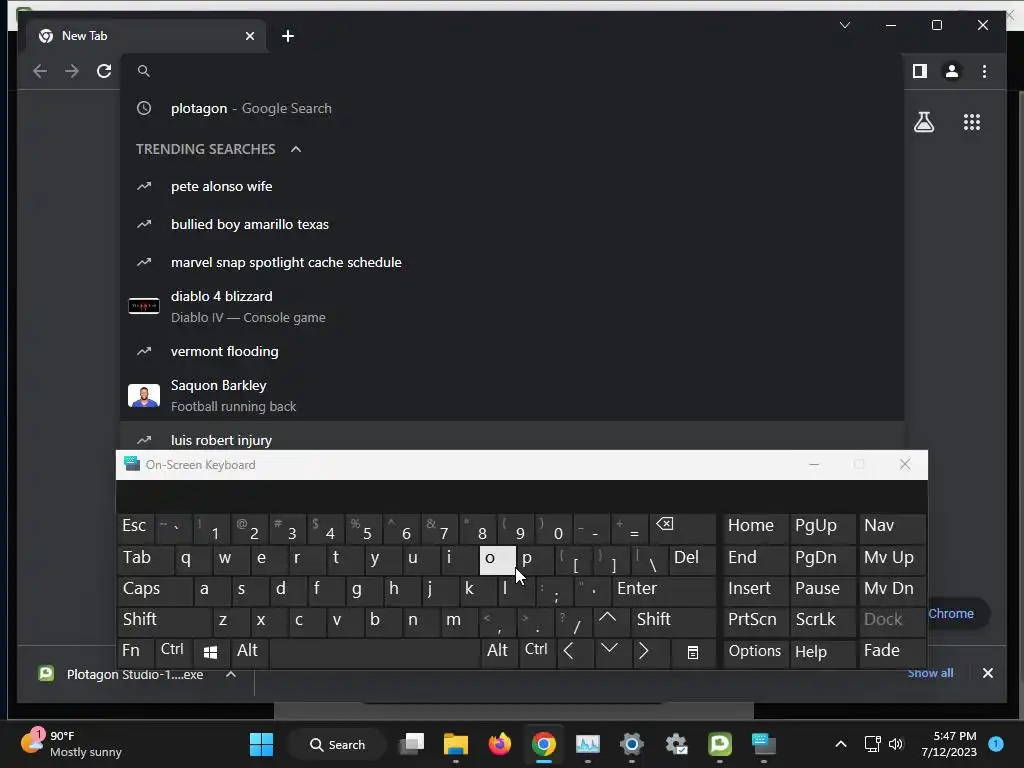The image size is (1024, 768).
Task: Select the plotagon Google Search suggestion
Action: (x=512, y=108)
